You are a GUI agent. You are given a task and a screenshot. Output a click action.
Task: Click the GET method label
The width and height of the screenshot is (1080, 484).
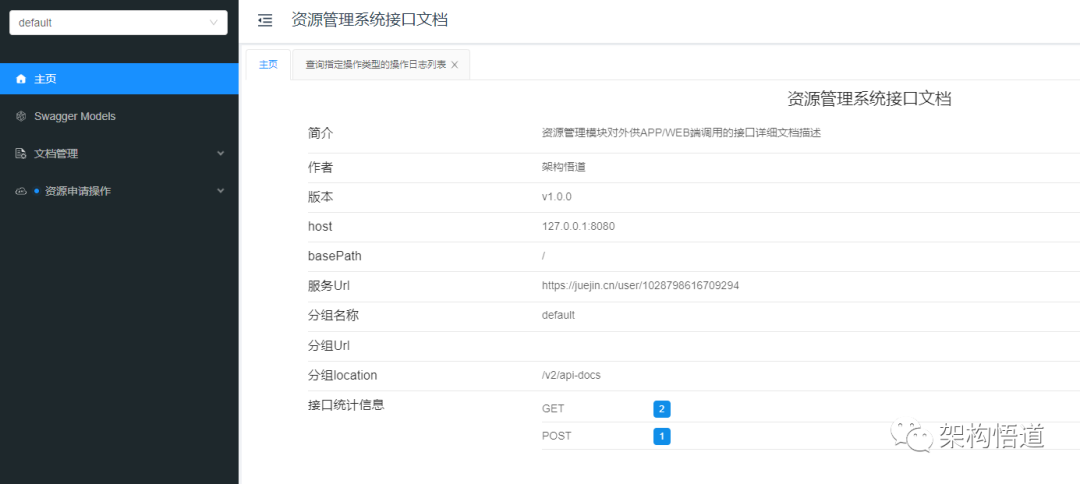tap(553, 409)
